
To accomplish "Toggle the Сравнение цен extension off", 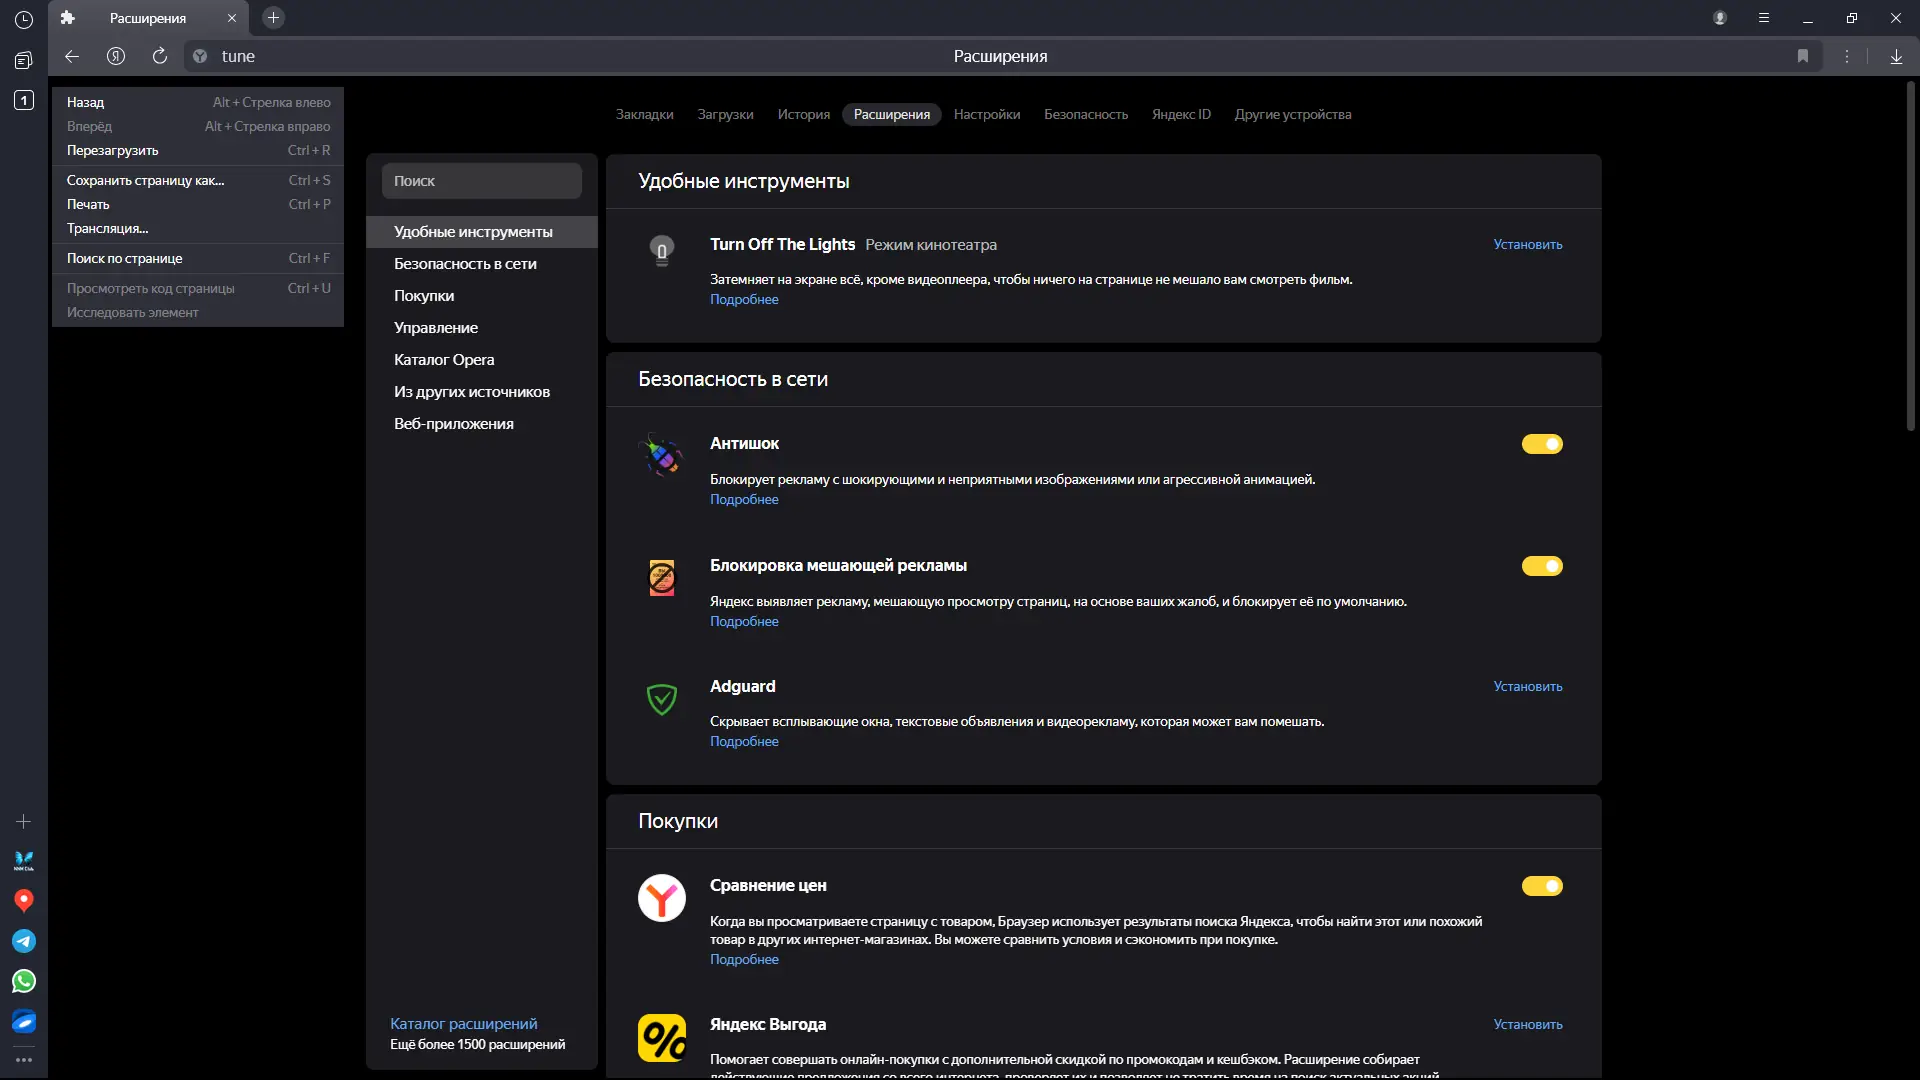I will click(x=1542, y=886).
